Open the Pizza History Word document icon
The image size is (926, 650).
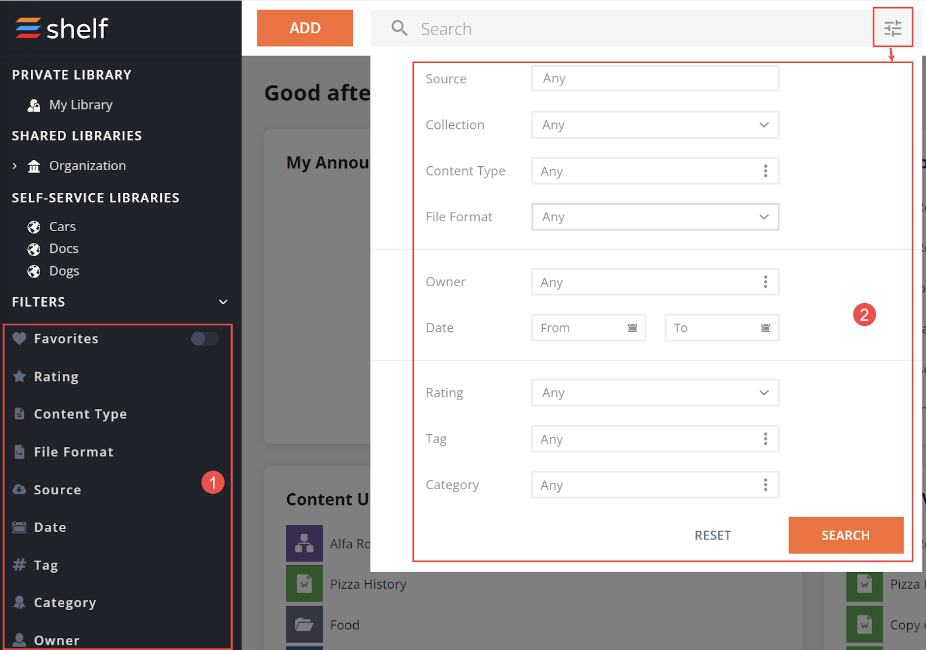(305, 584)
